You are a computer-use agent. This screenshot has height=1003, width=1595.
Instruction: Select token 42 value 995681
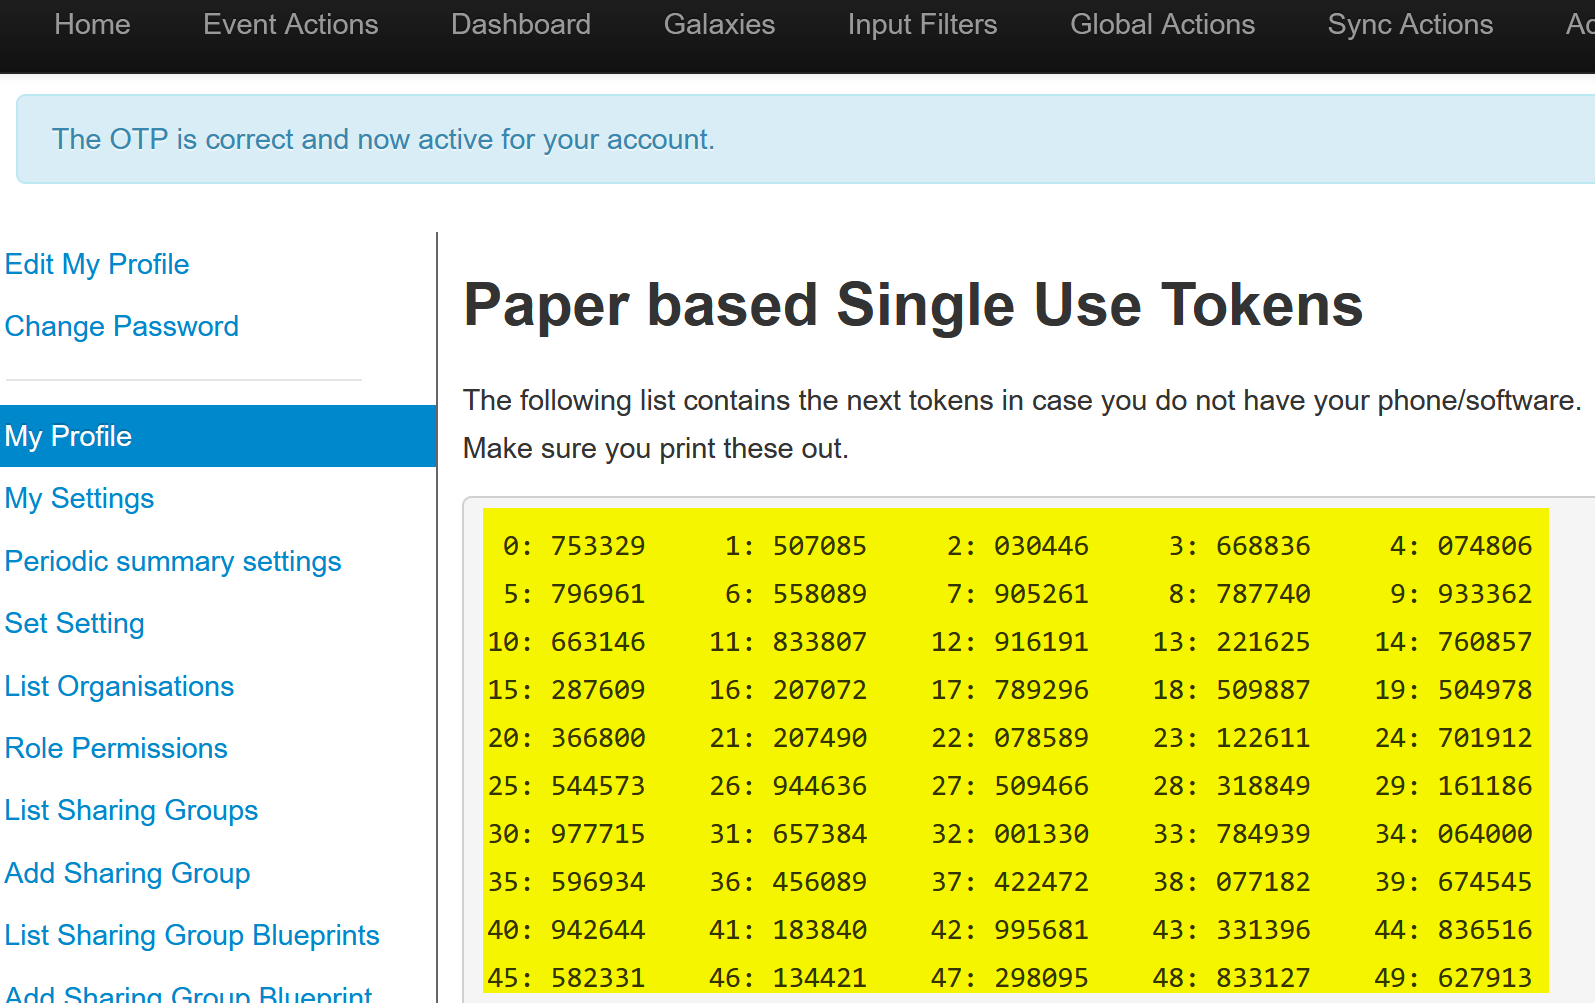pos(1041,930)
